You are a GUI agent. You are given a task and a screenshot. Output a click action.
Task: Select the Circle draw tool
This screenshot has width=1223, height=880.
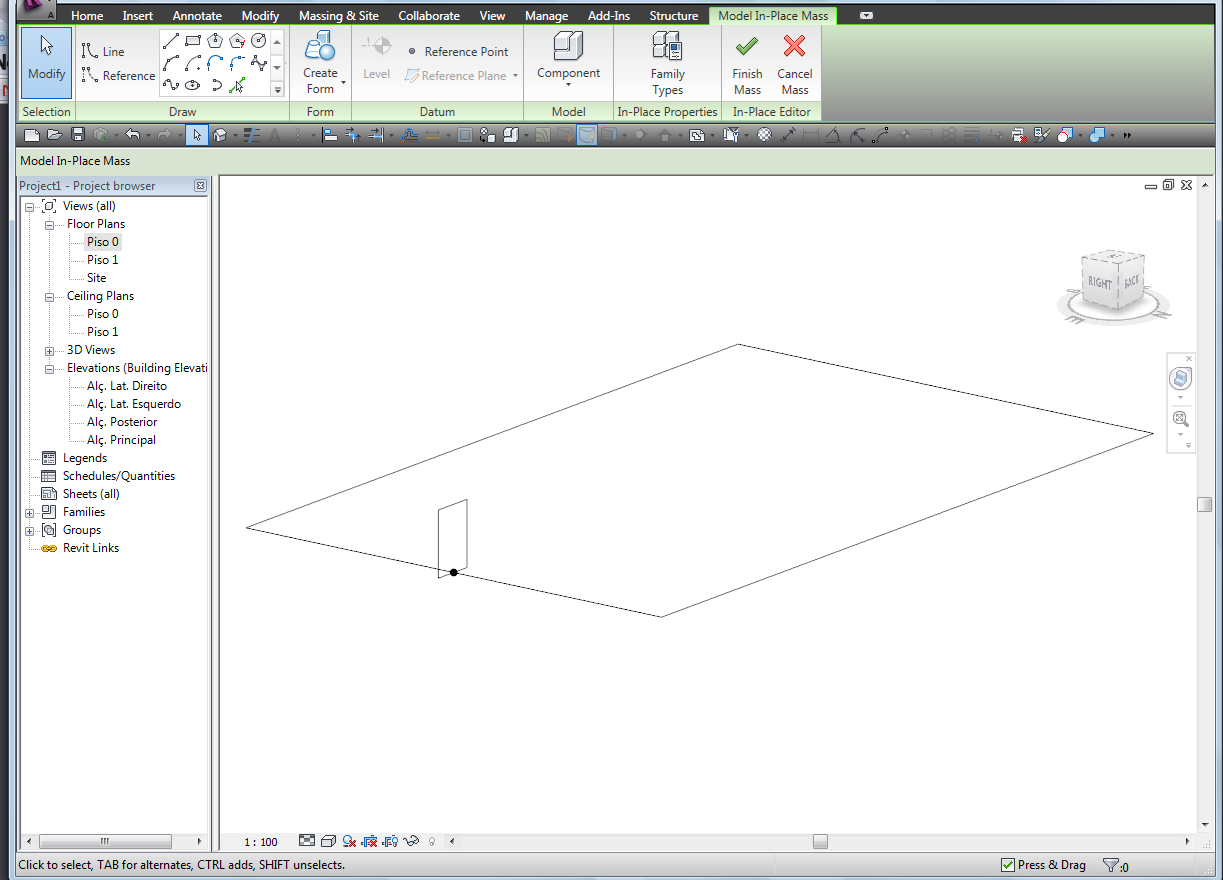pyautogui.click(x=259, y=41)
